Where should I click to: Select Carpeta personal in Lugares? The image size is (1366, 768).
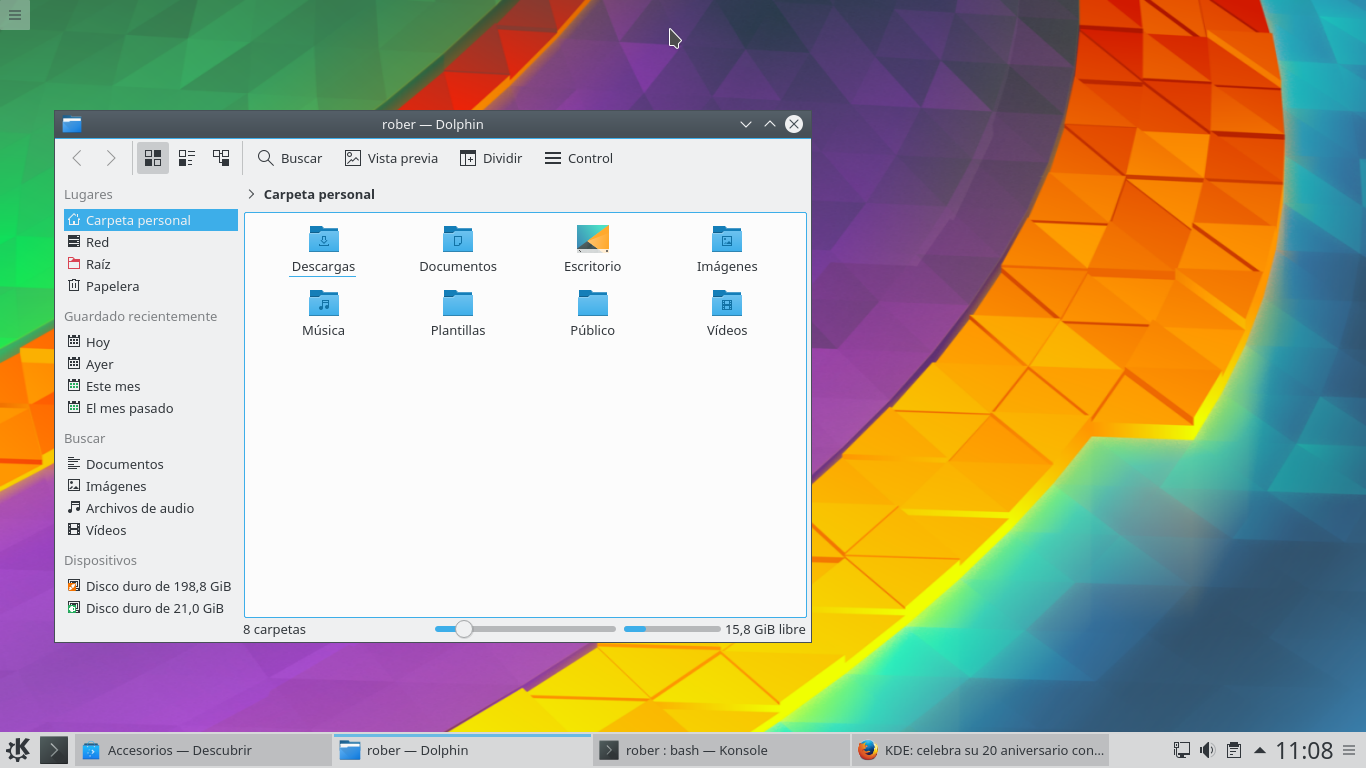click(x=151, y=220)
